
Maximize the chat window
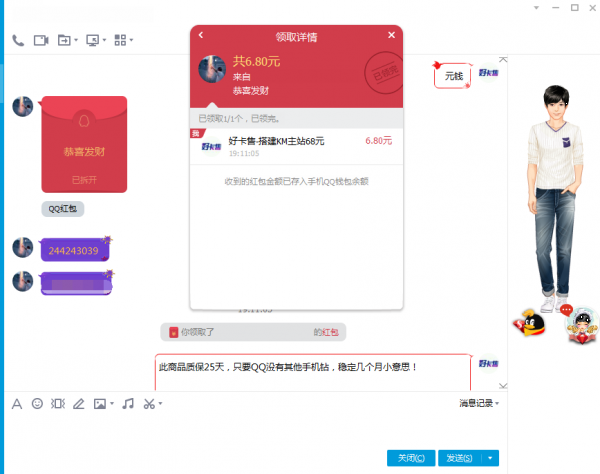574,8
